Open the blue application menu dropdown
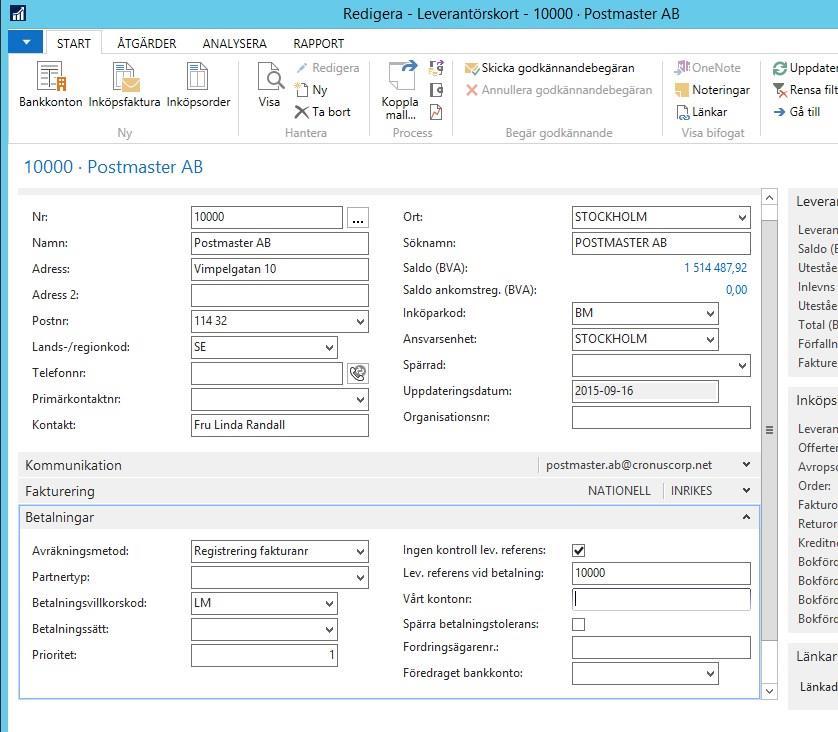838x732 pixels. point(25,42)
